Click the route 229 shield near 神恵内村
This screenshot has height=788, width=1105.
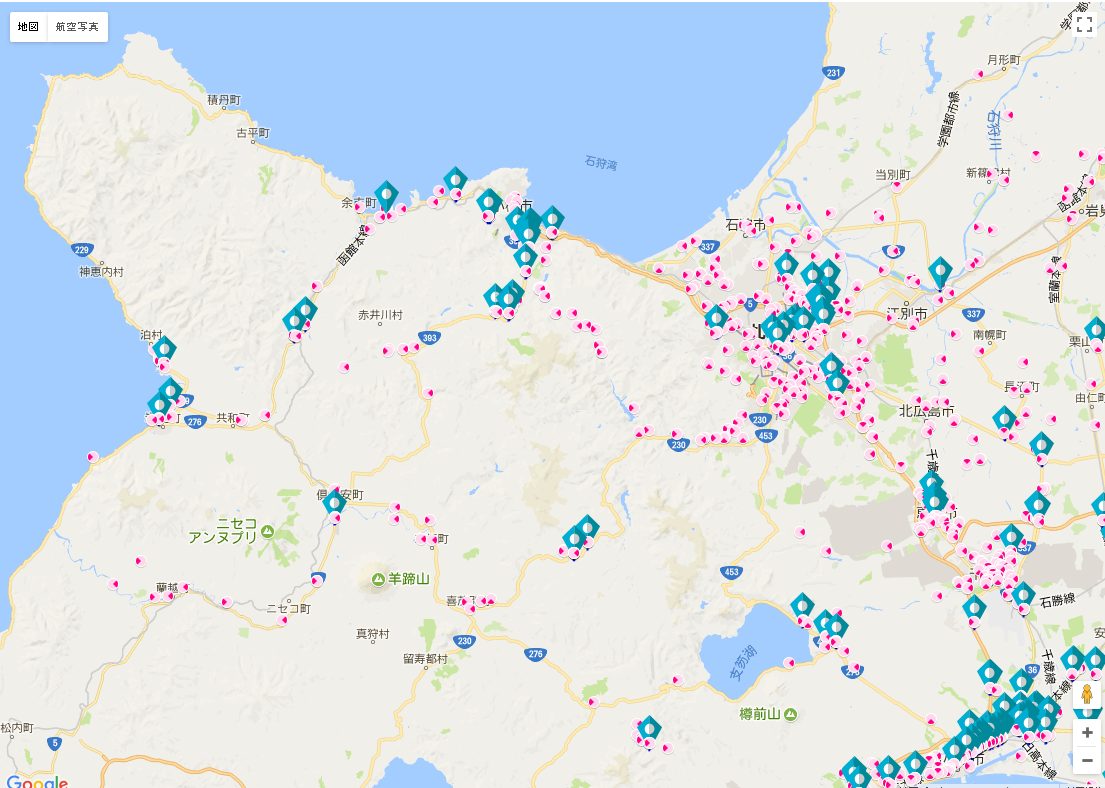(82, 250)
